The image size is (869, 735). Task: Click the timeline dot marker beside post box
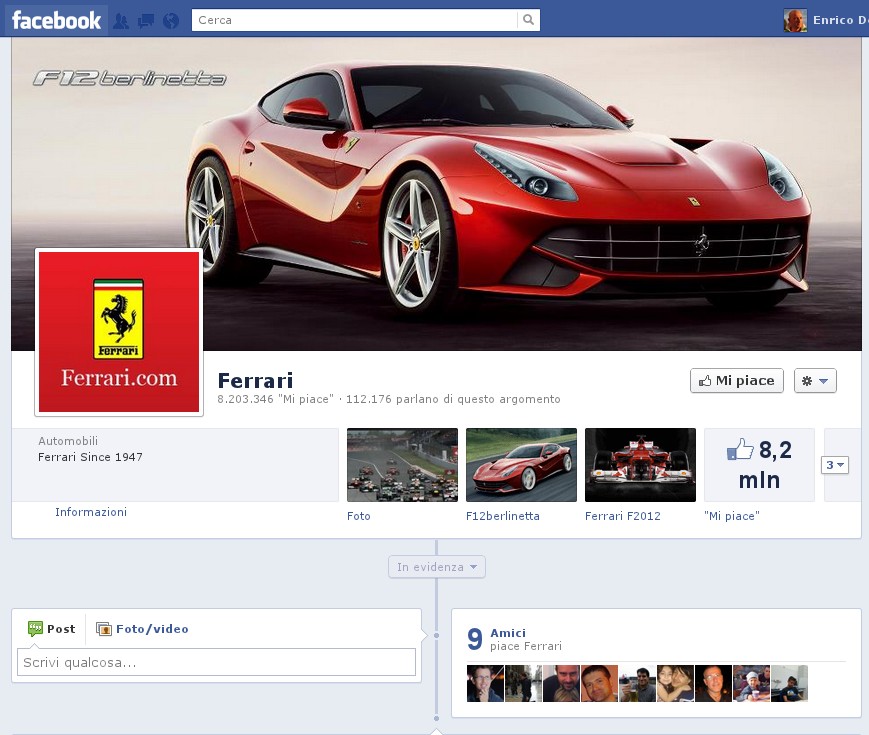click(437, 635)
